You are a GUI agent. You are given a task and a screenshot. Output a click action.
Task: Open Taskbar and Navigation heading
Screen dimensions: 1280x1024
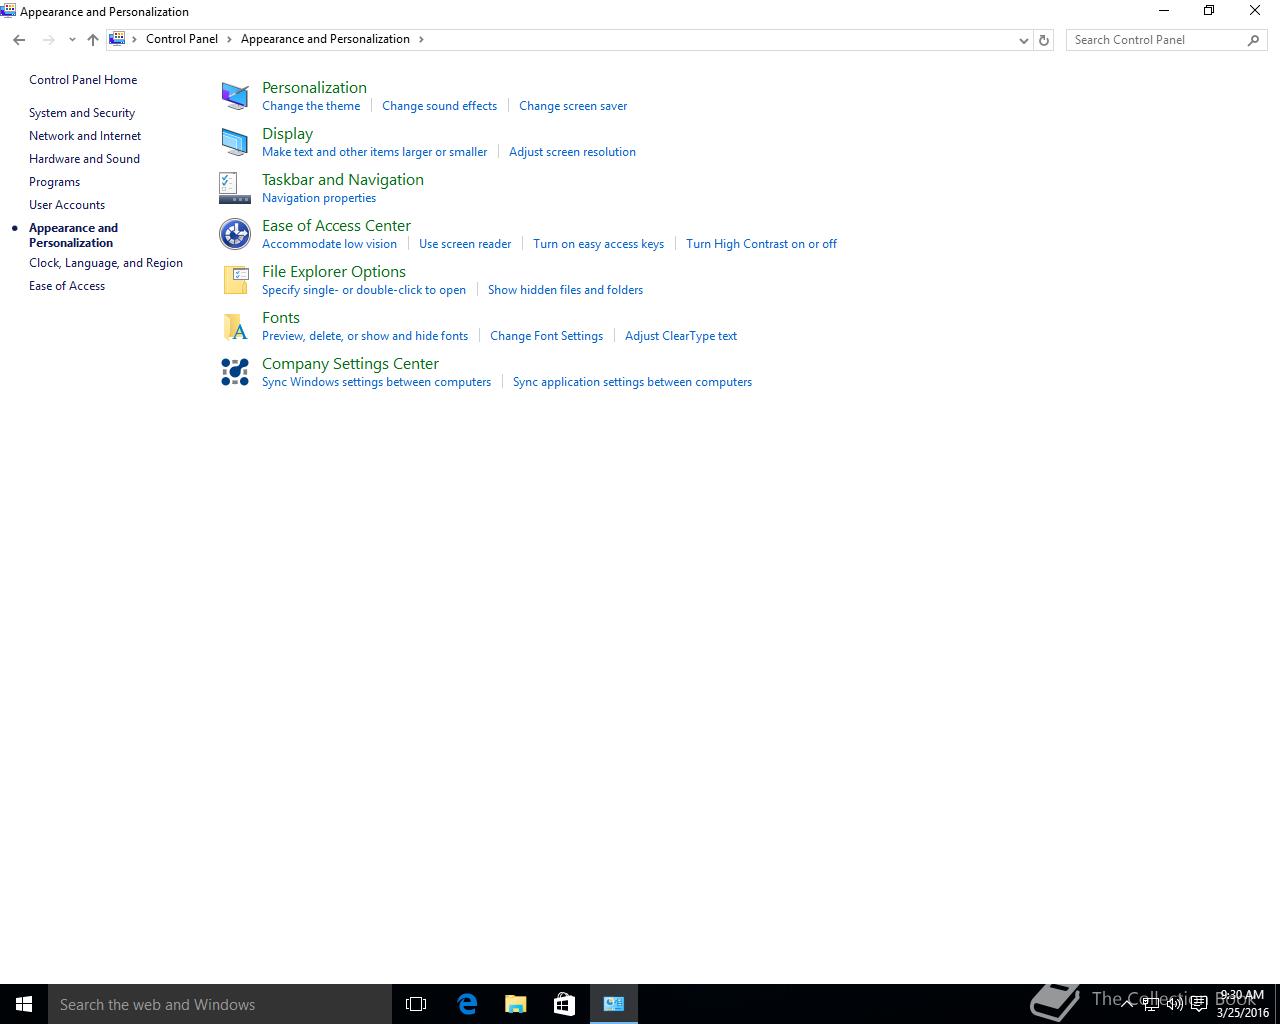tap(343, 180)
